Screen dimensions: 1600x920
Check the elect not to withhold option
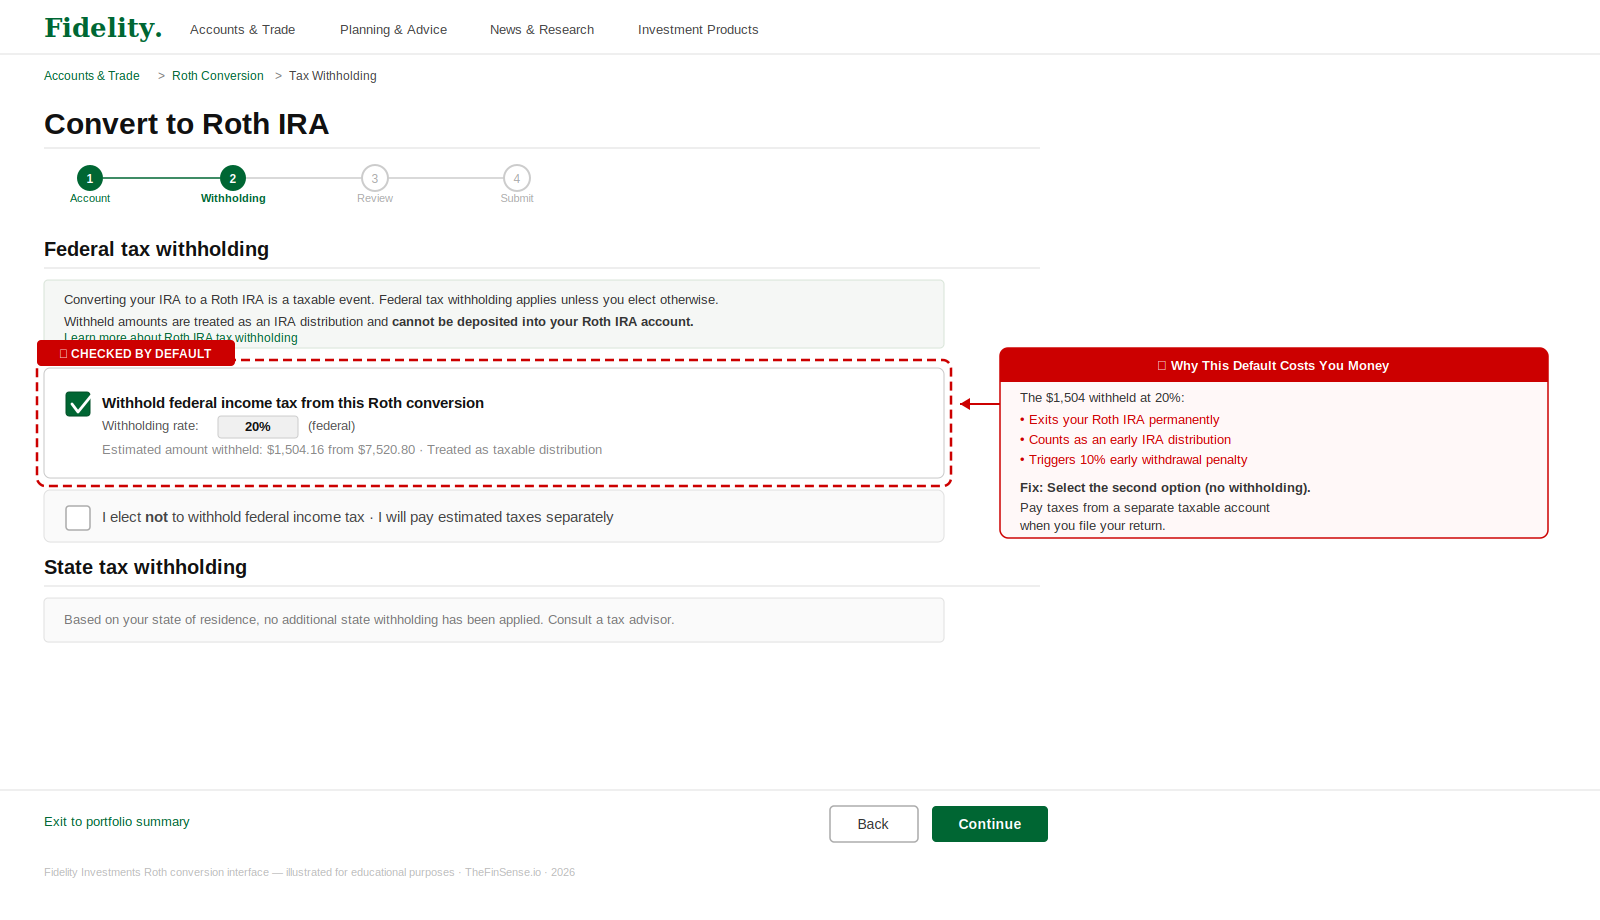77,517
